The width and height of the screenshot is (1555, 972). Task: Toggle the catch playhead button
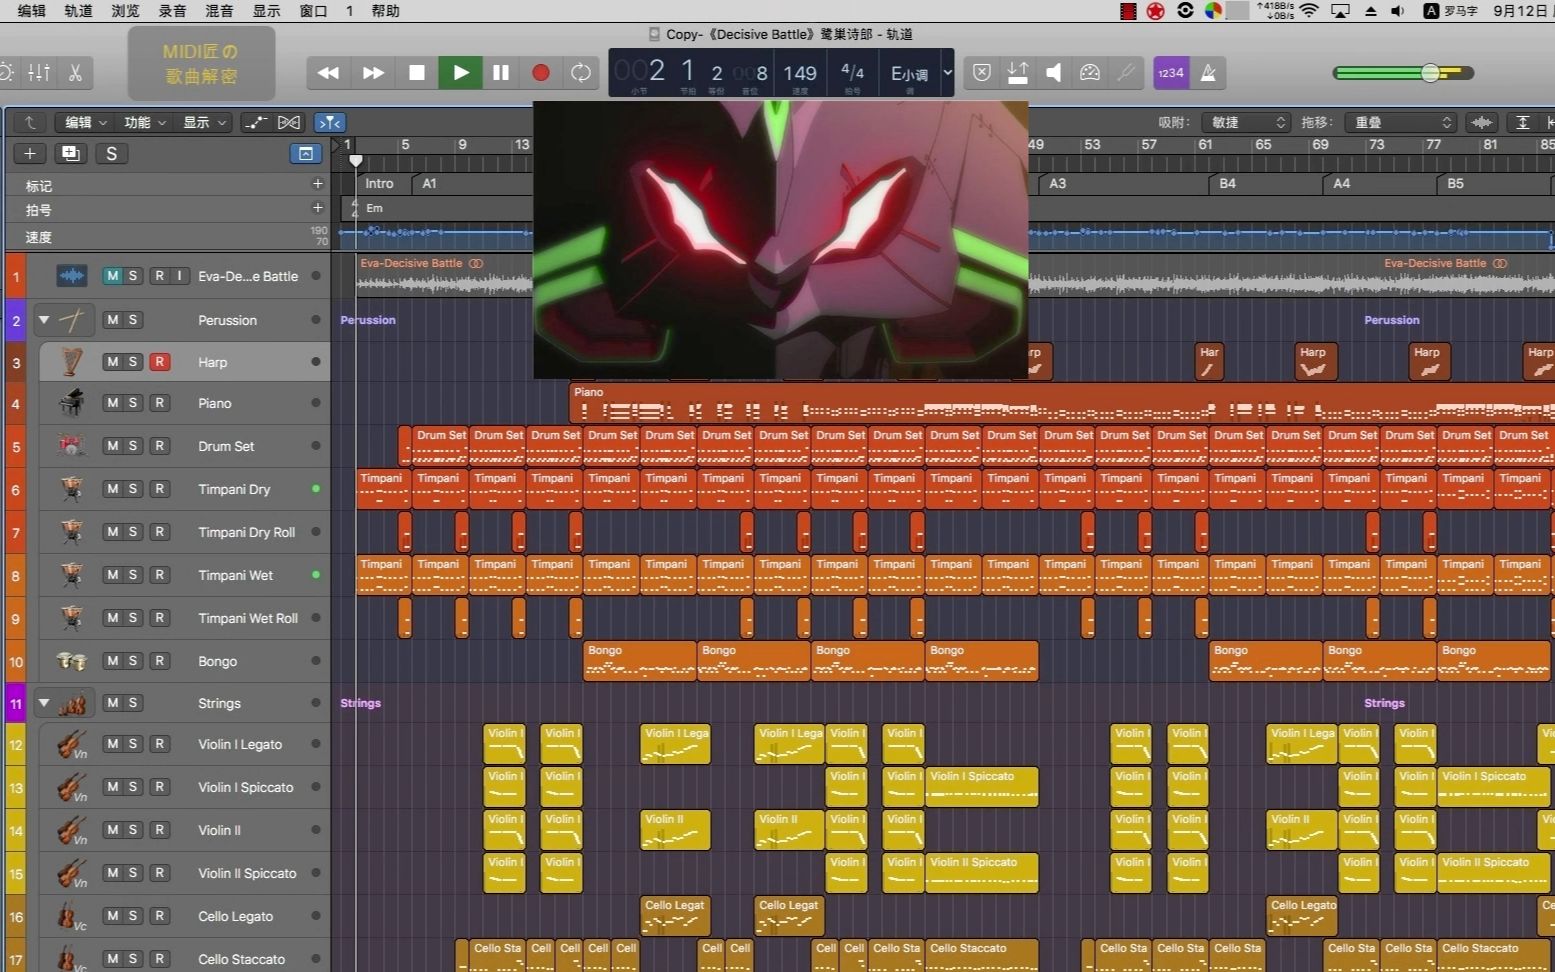point(329,122)
